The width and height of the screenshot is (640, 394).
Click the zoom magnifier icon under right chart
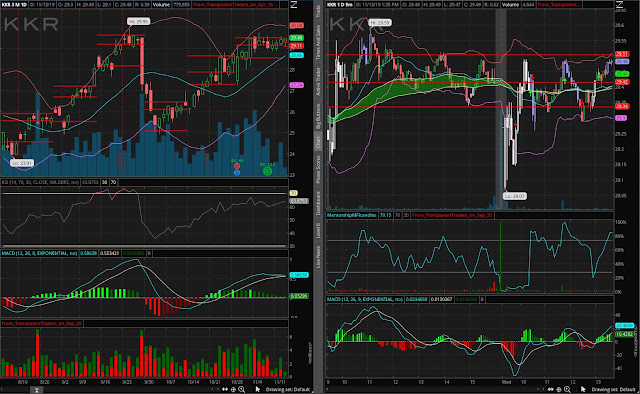pyautogui.click(x=567, y=389)
